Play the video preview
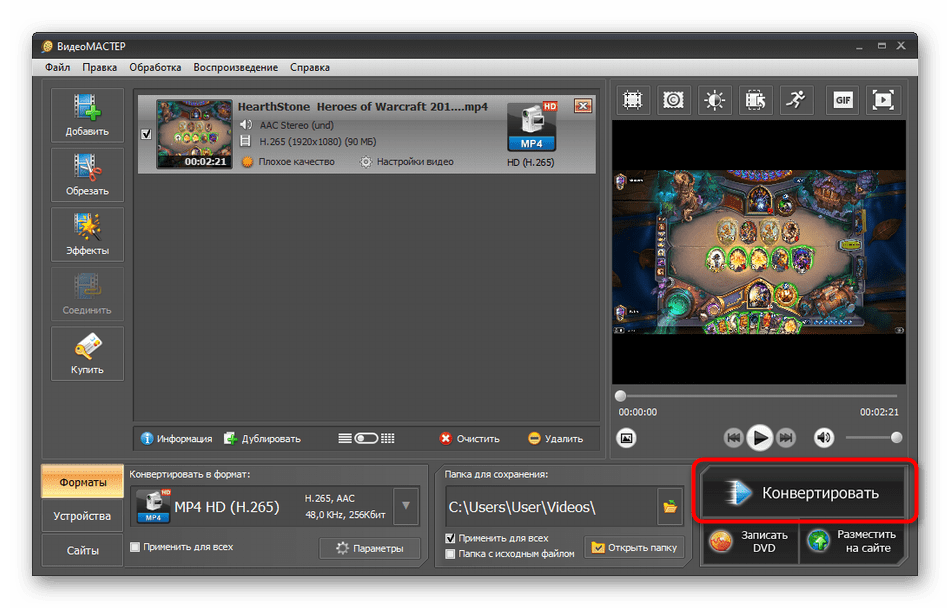 click(760, 437)
